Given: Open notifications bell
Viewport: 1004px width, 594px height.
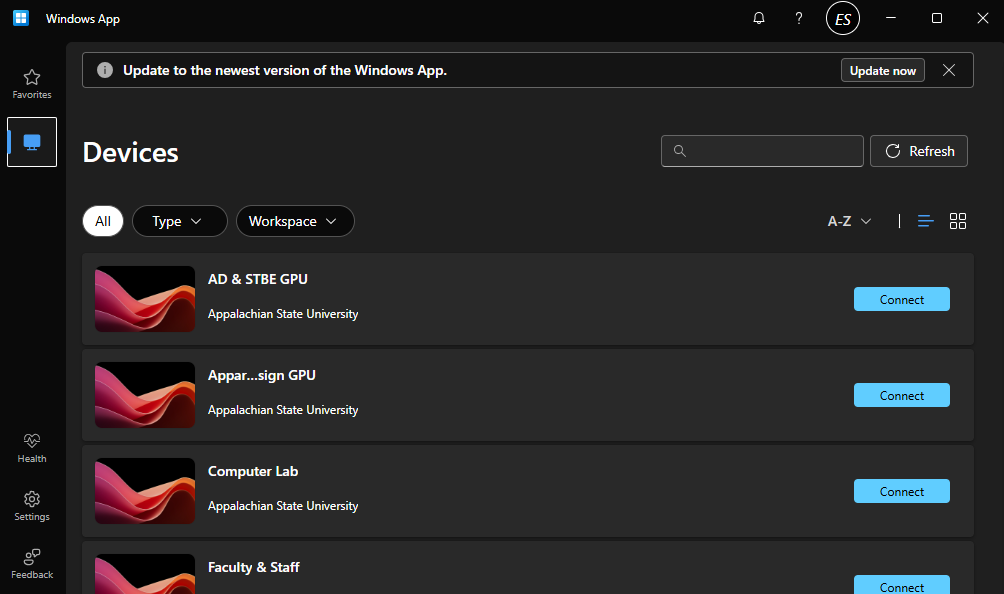Looking at the screenshot, I should click(759, 18).
